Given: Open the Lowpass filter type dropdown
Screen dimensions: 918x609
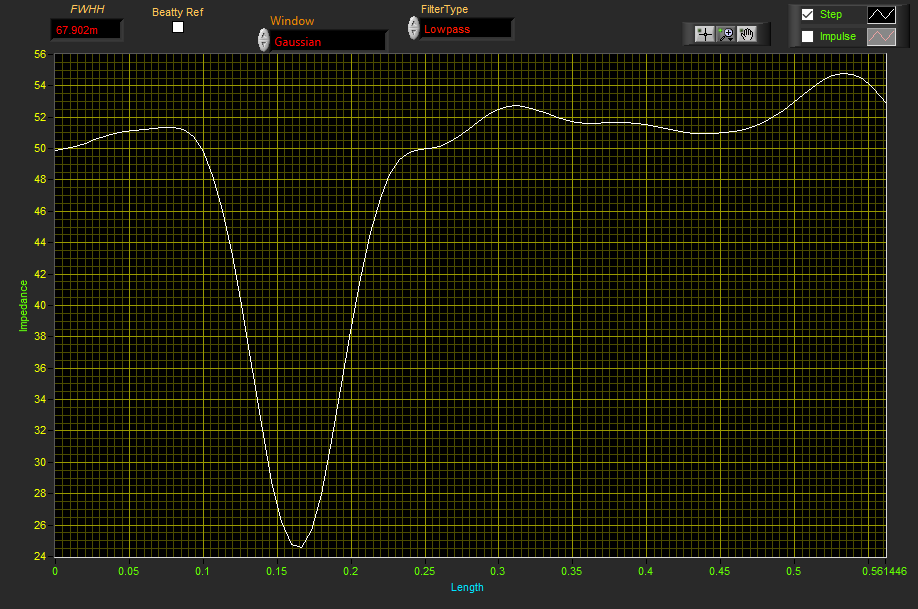Looking at the screenshot, I should pos(467,29).
